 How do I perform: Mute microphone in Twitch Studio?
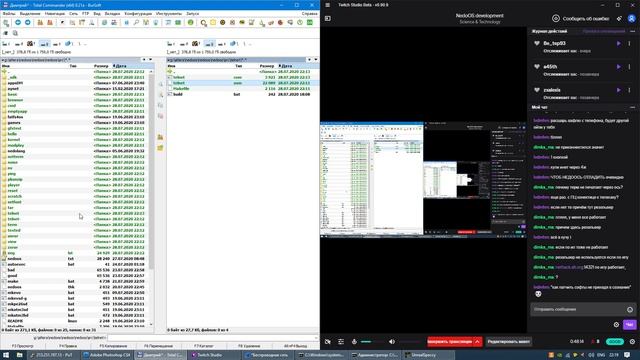pyautogui.click(x=354, y=342)
